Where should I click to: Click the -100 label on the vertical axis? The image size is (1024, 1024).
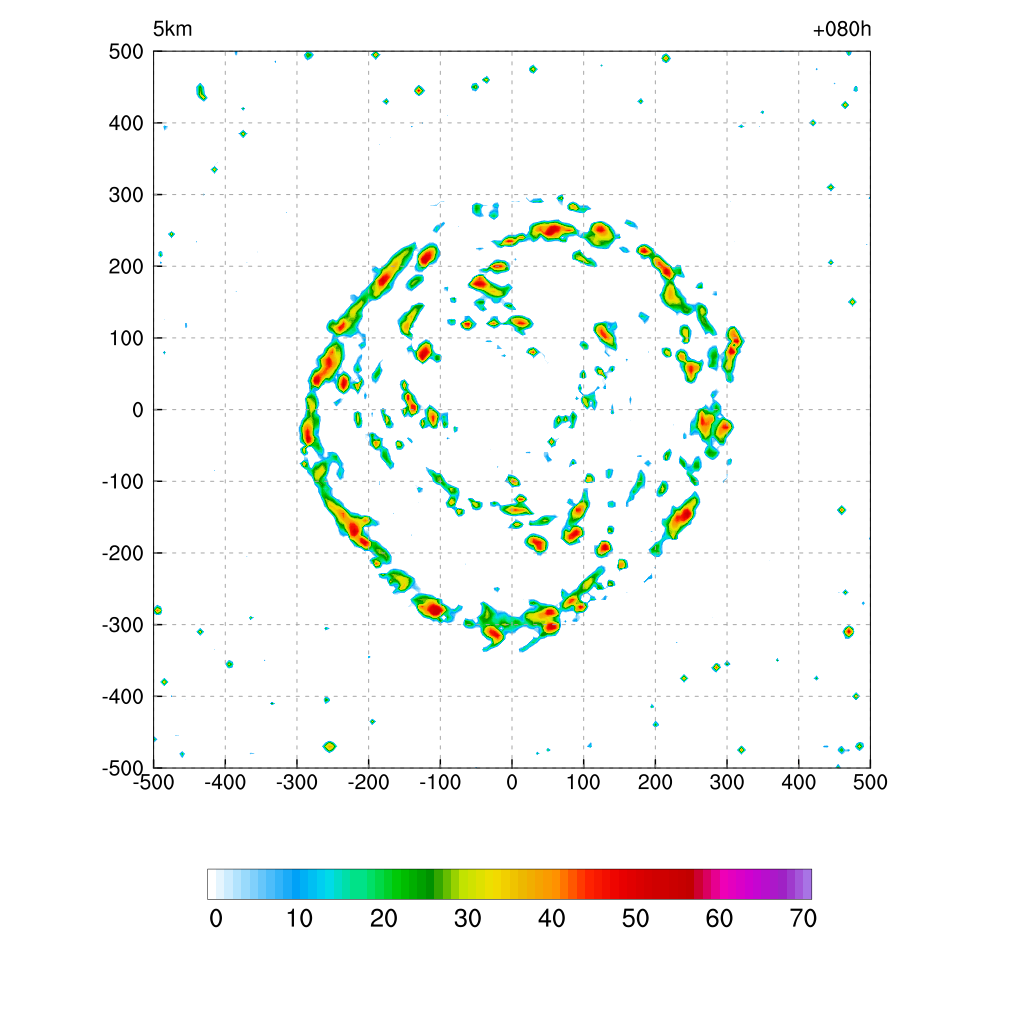pos(123,482)
